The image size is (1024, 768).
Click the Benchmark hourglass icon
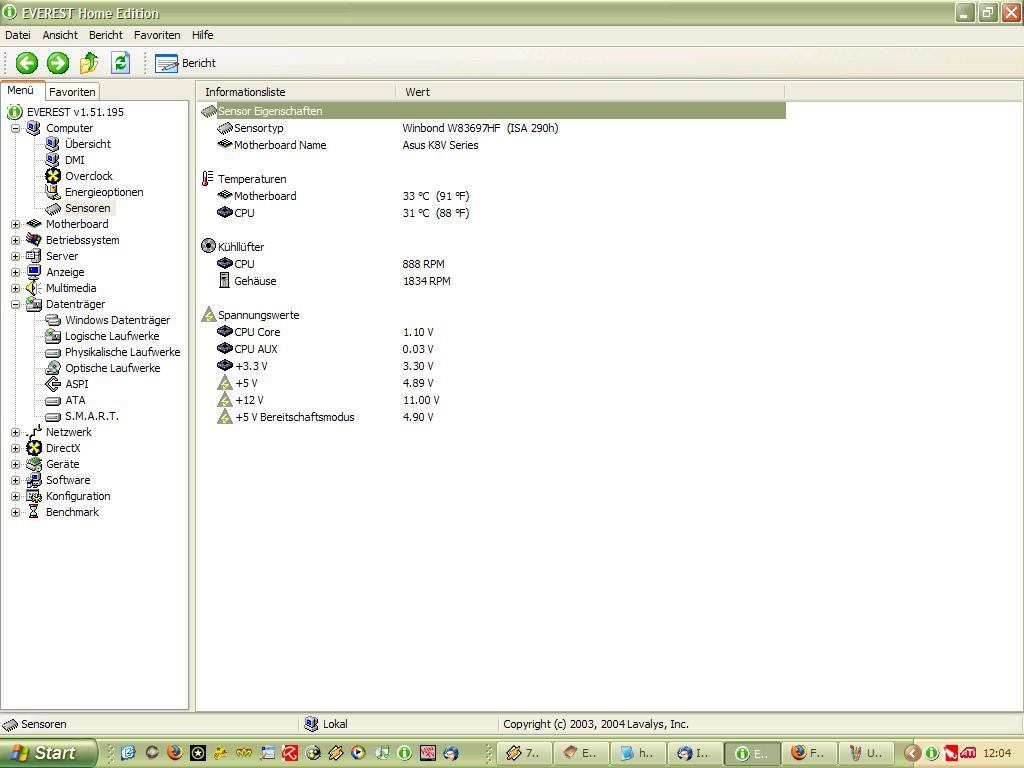(34, 512)
